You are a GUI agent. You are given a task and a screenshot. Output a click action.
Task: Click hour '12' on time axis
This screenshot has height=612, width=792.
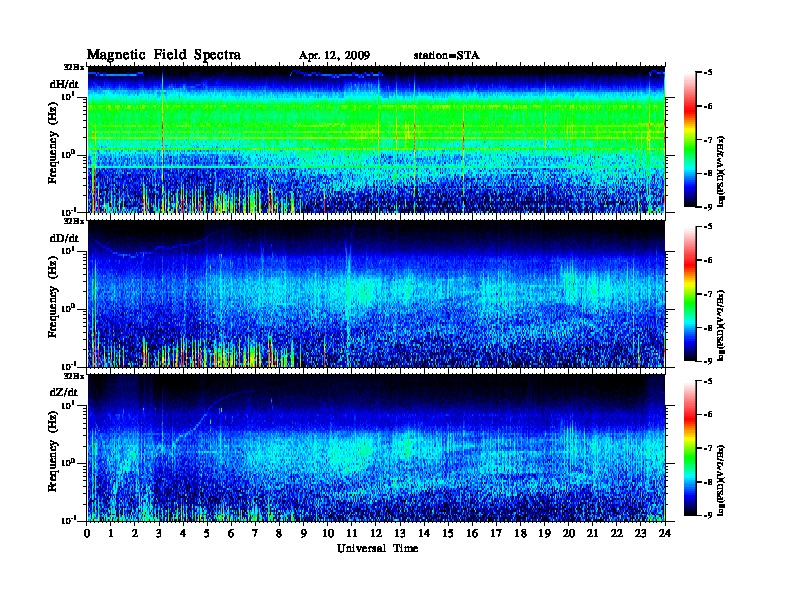(376, 533)
